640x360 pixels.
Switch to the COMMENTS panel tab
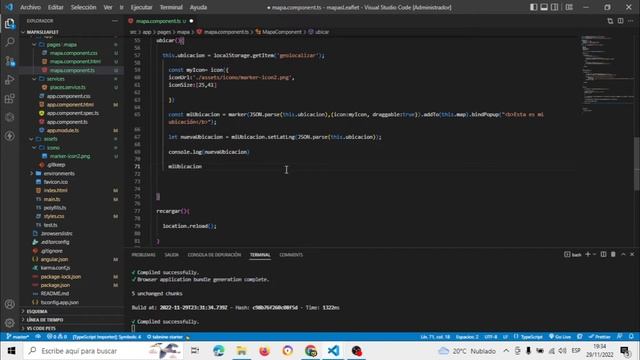291,255
